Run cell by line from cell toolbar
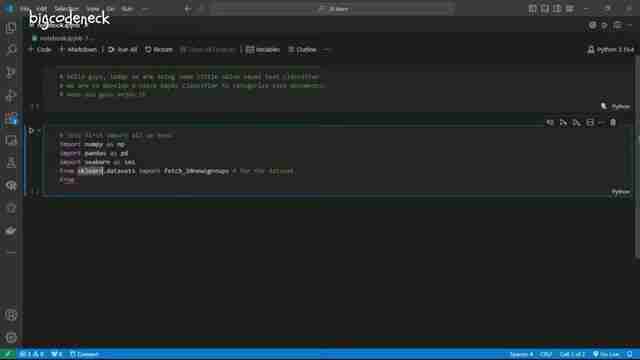The width and height of the screenshot is (640, 360). tap(550, 122)
